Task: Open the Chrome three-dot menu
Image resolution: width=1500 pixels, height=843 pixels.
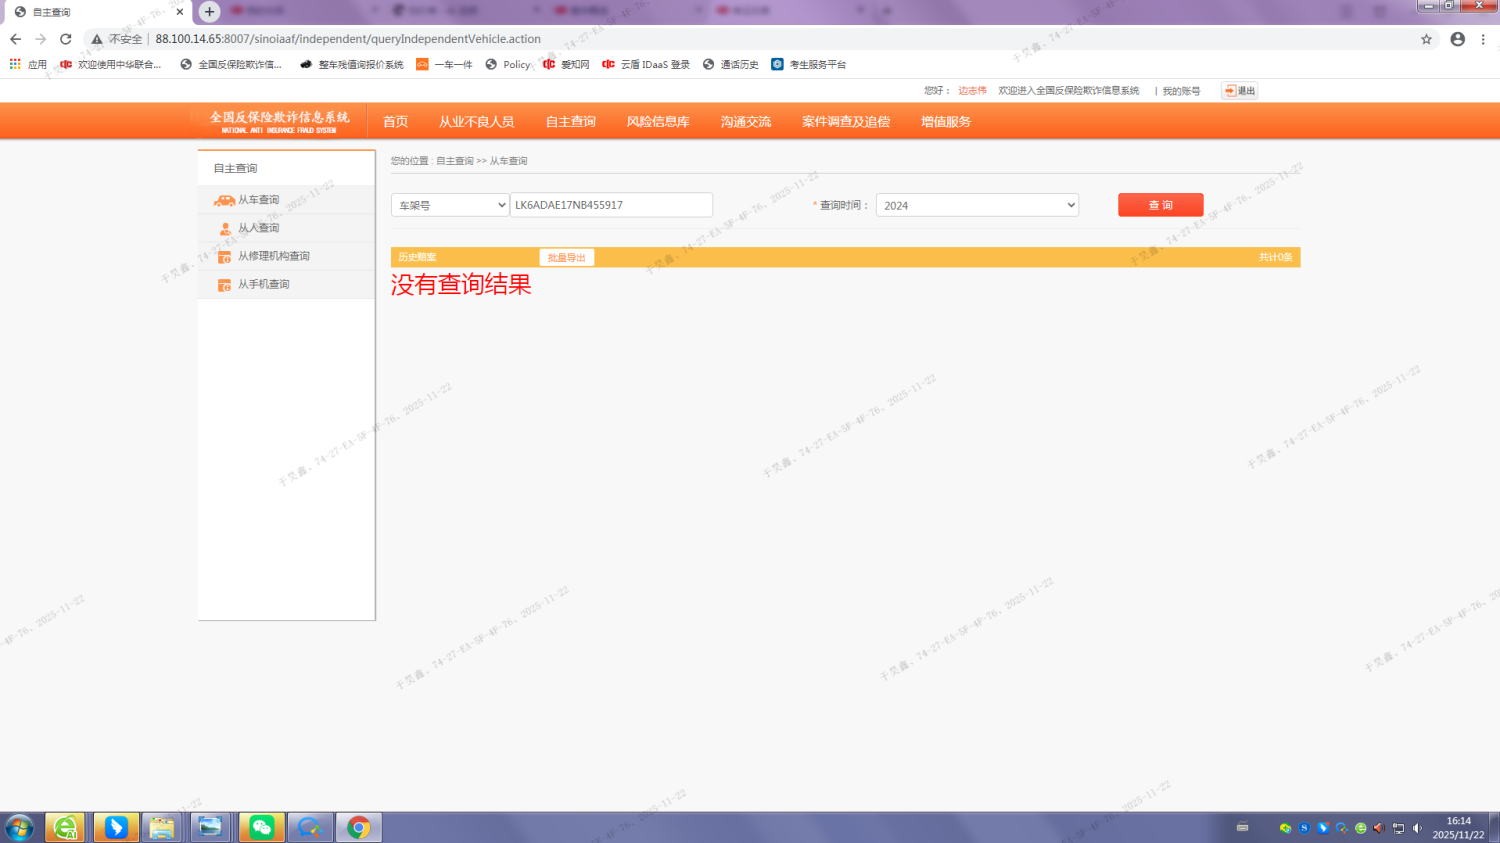Action: pos(1483,39)
